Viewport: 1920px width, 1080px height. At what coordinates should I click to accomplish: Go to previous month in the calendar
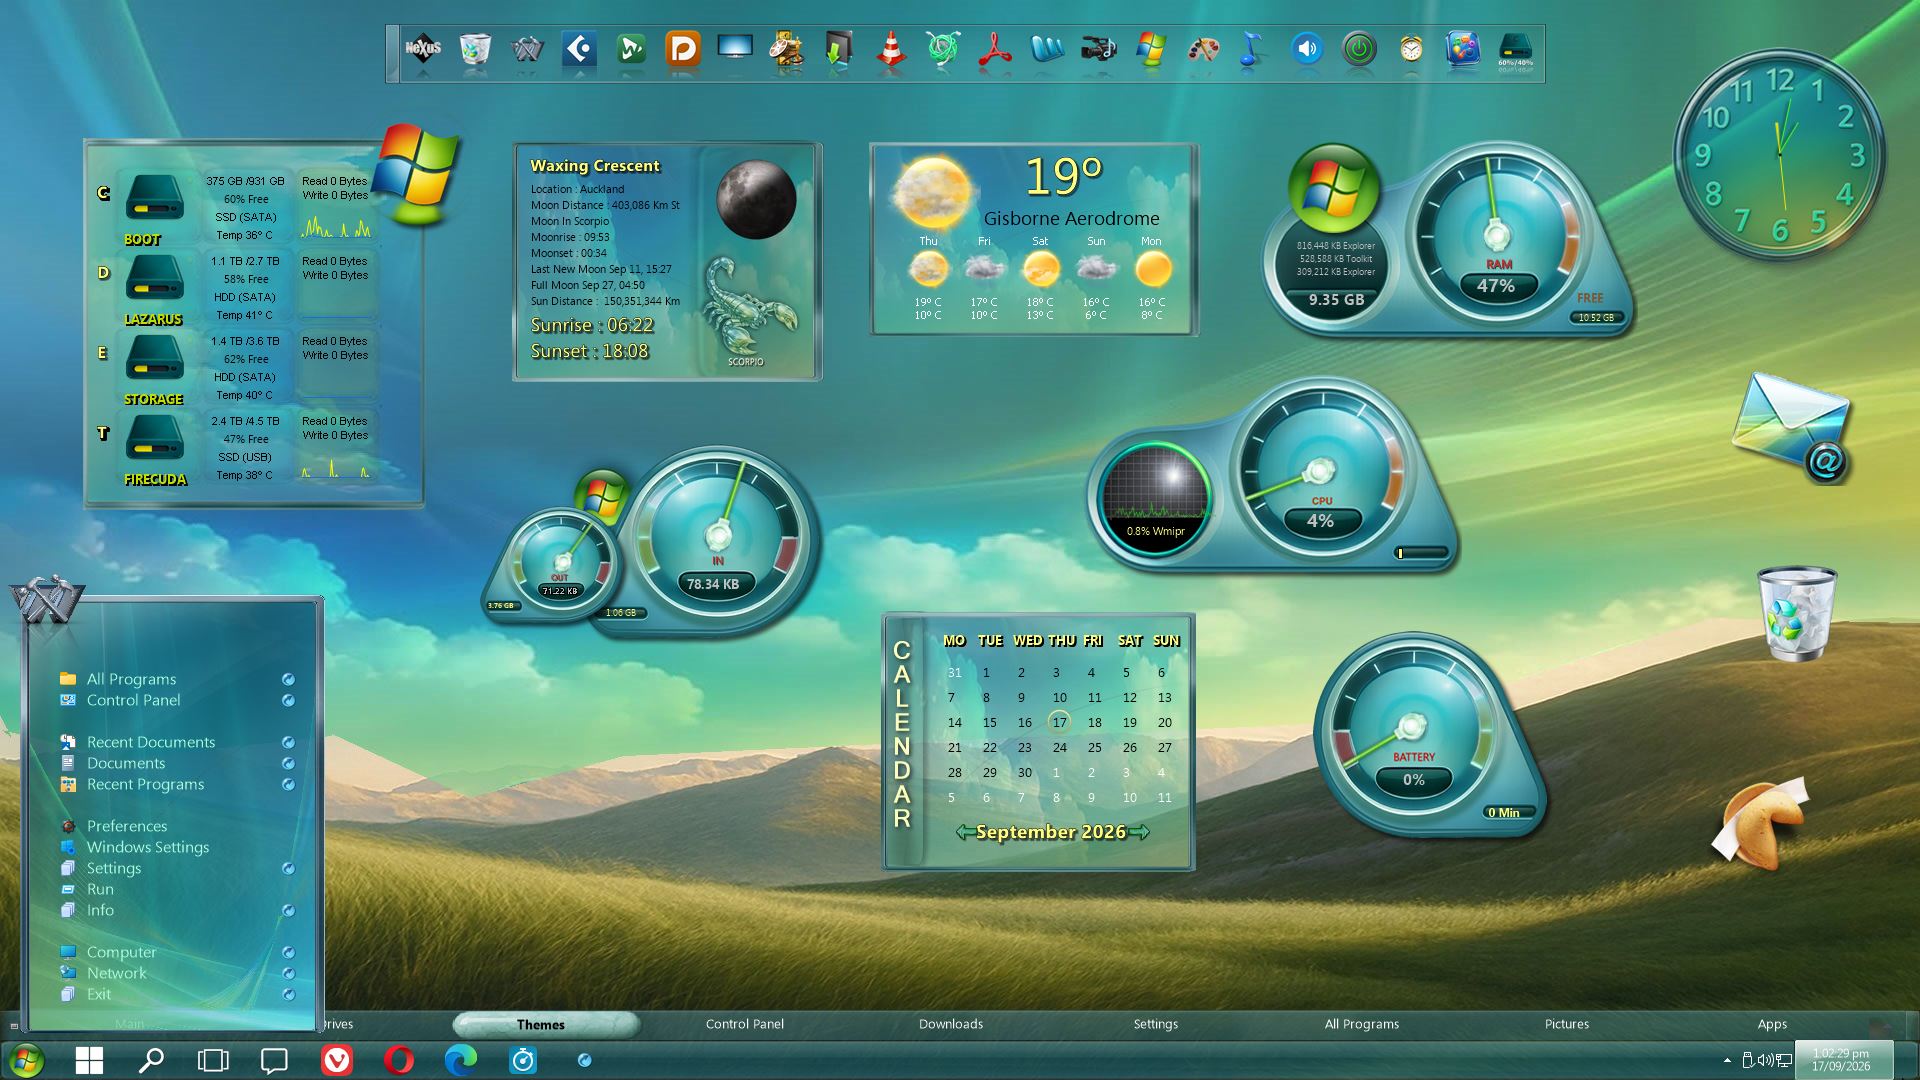pos(965,832)
